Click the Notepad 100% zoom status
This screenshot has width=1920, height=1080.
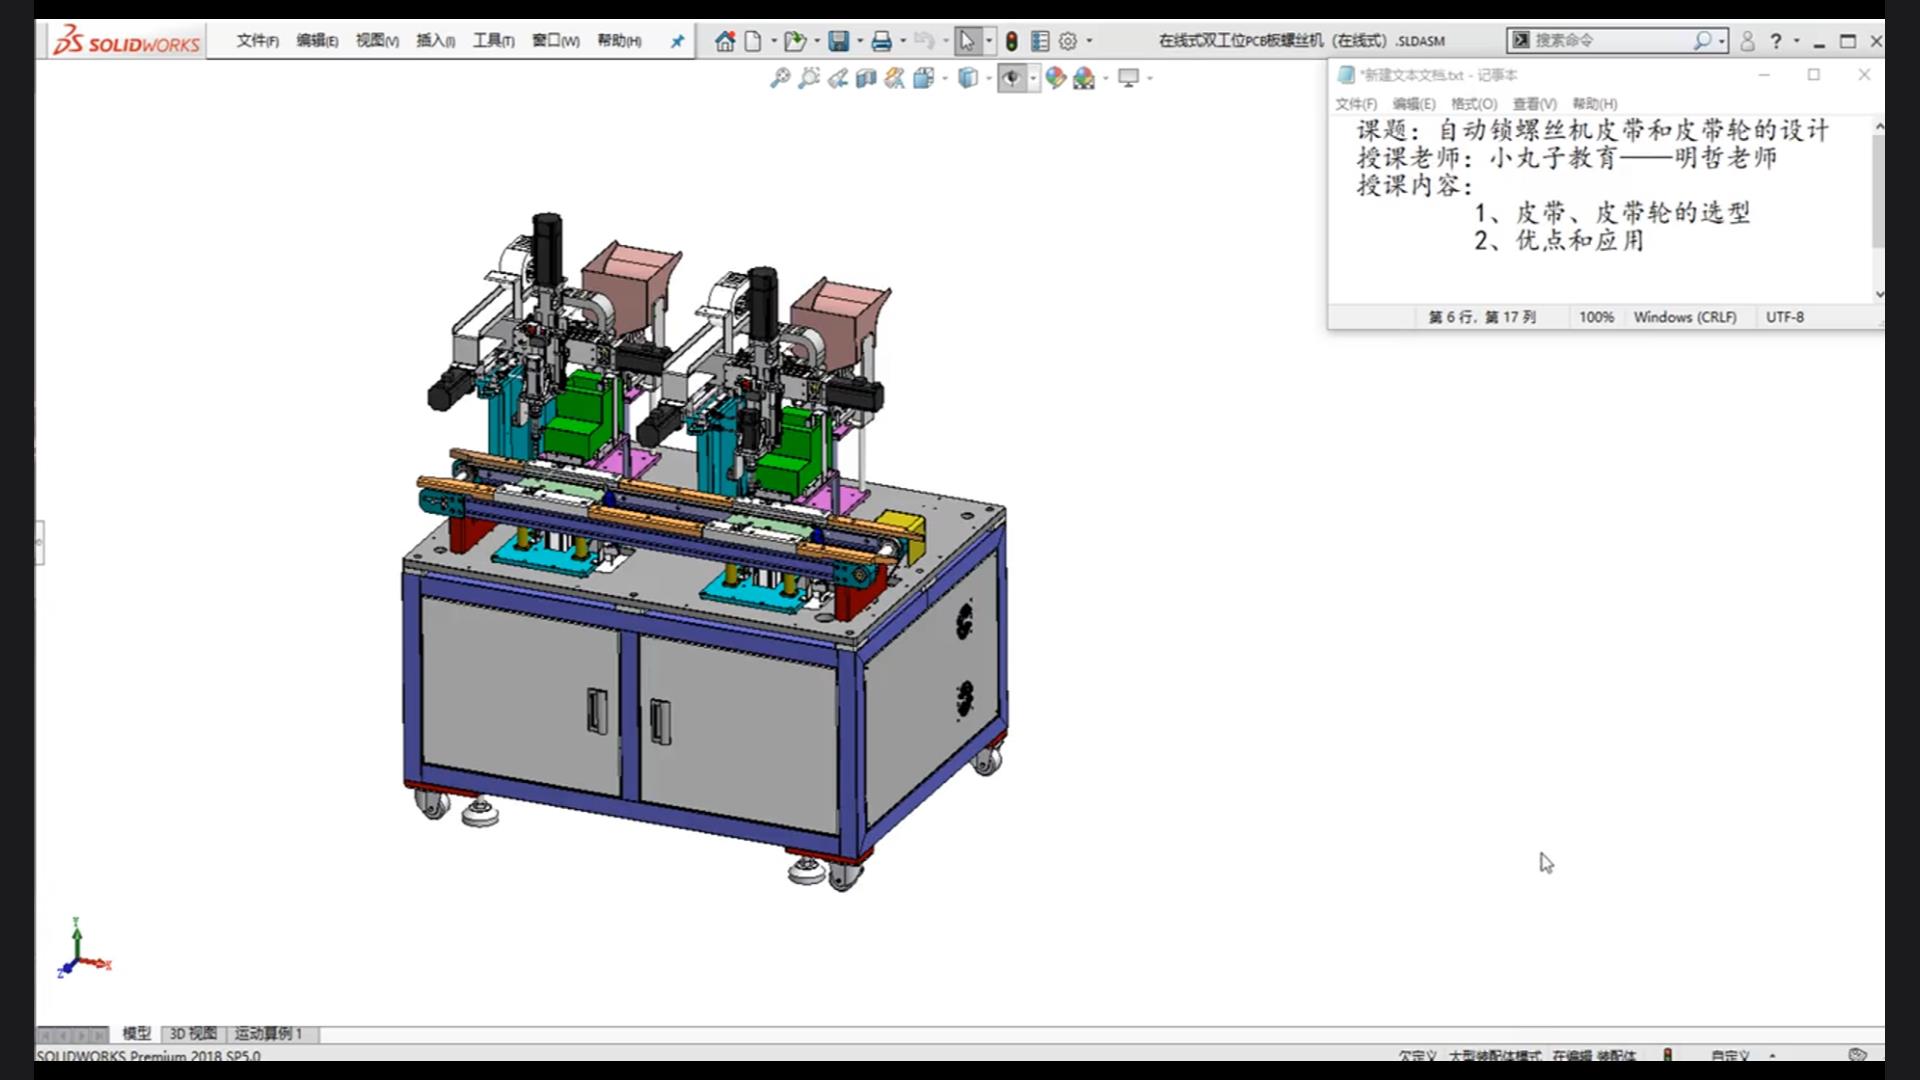(1596, 317)
